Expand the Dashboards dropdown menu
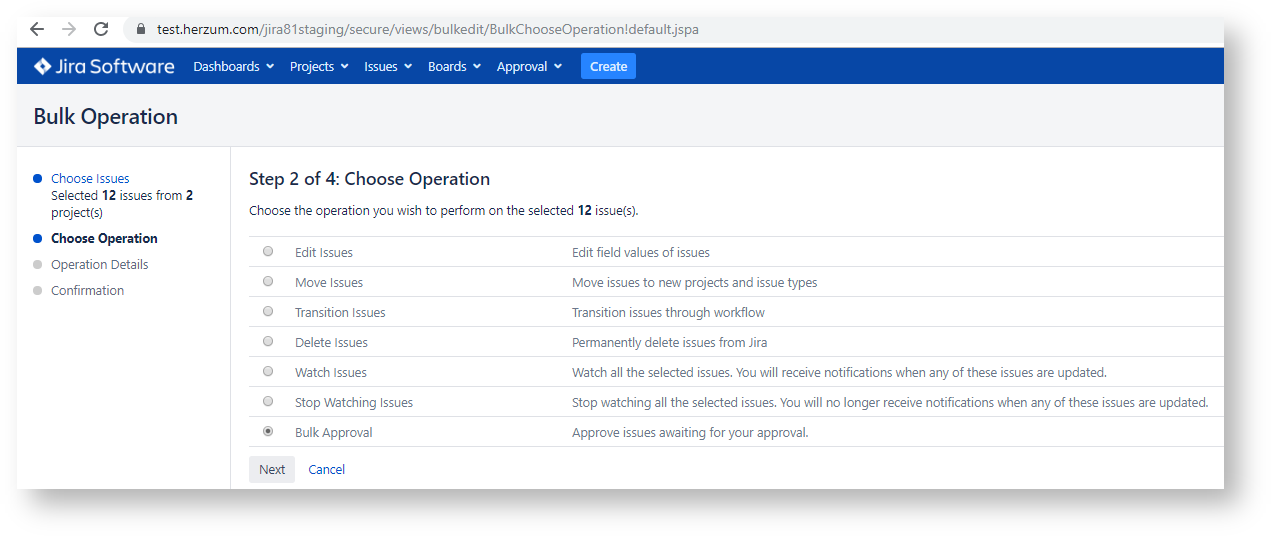This screenshot has width=1272, height=537. (x=233, y=67)
